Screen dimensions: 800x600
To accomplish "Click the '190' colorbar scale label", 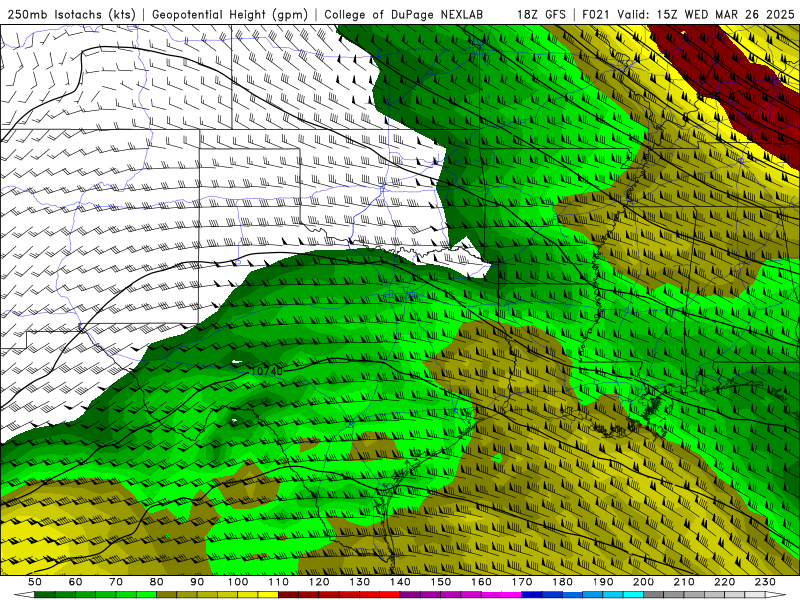I will (603, 582).
